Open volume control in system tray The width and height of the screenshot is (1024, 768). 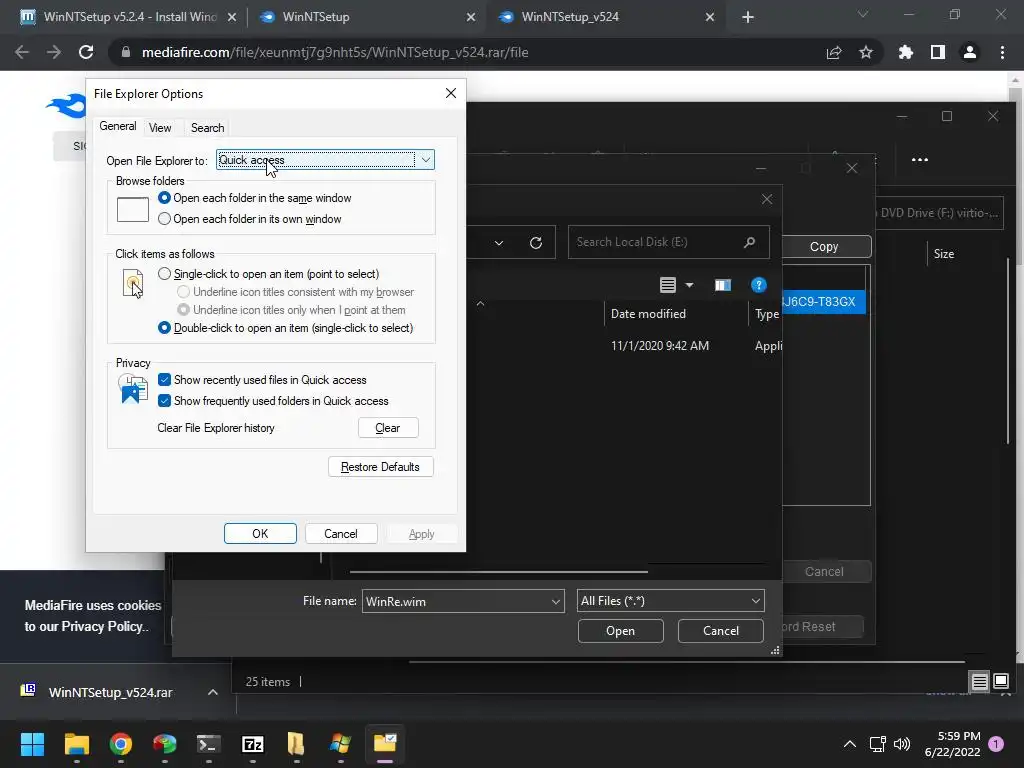(902, 744)
